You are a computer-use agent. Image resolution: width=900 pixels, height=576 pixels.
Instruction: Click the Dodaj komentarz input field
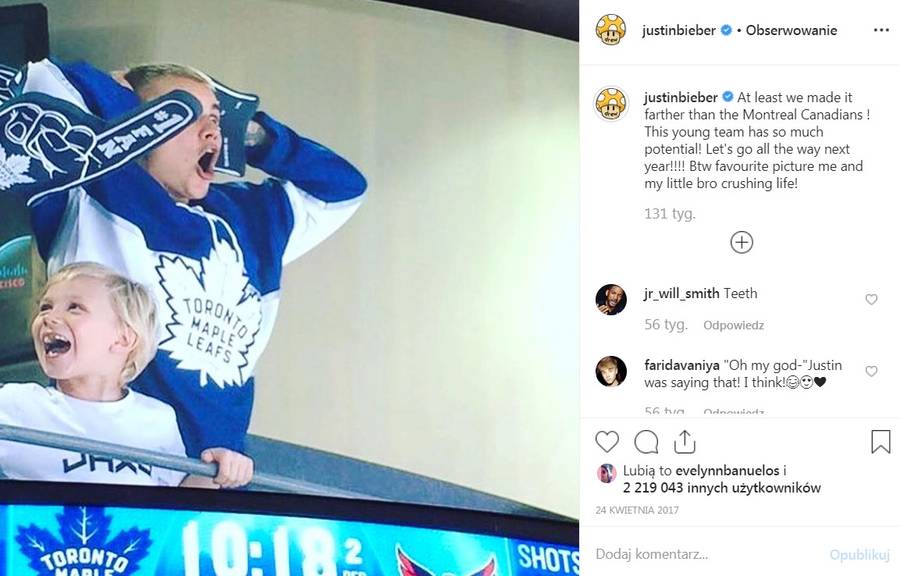[x=700, y=553]
